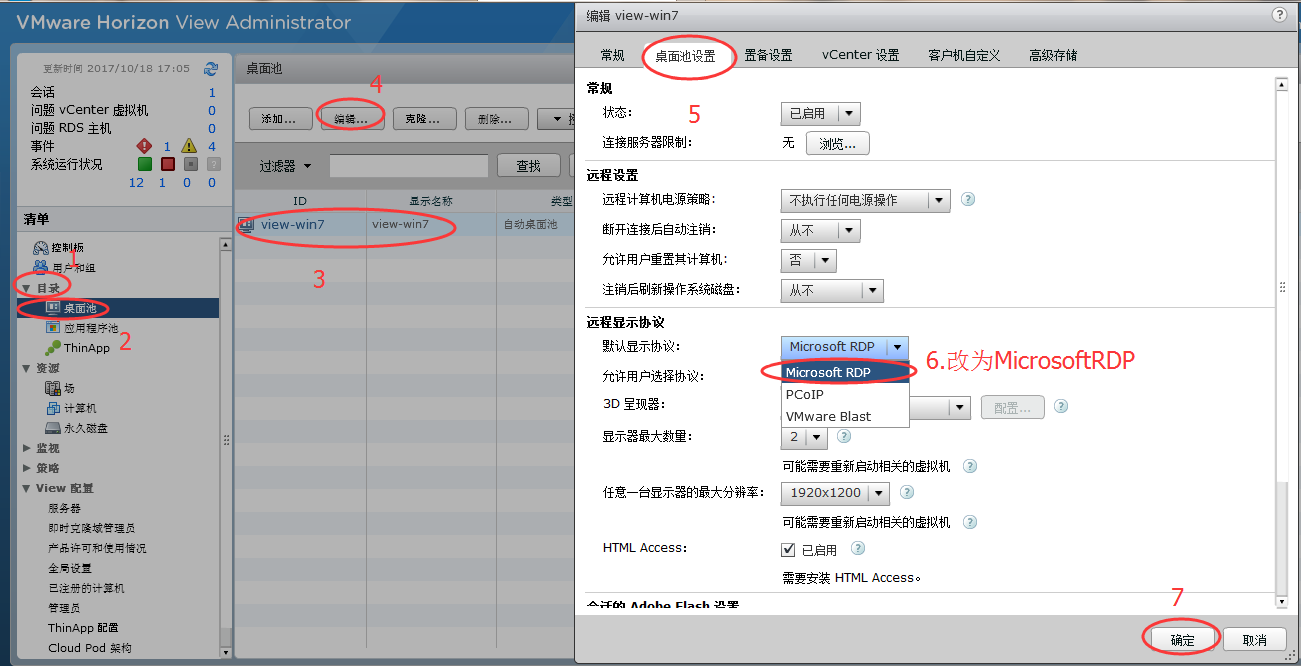Click the filter text input field
This screenshot has height=666, width=1301.
coord(409,166)
